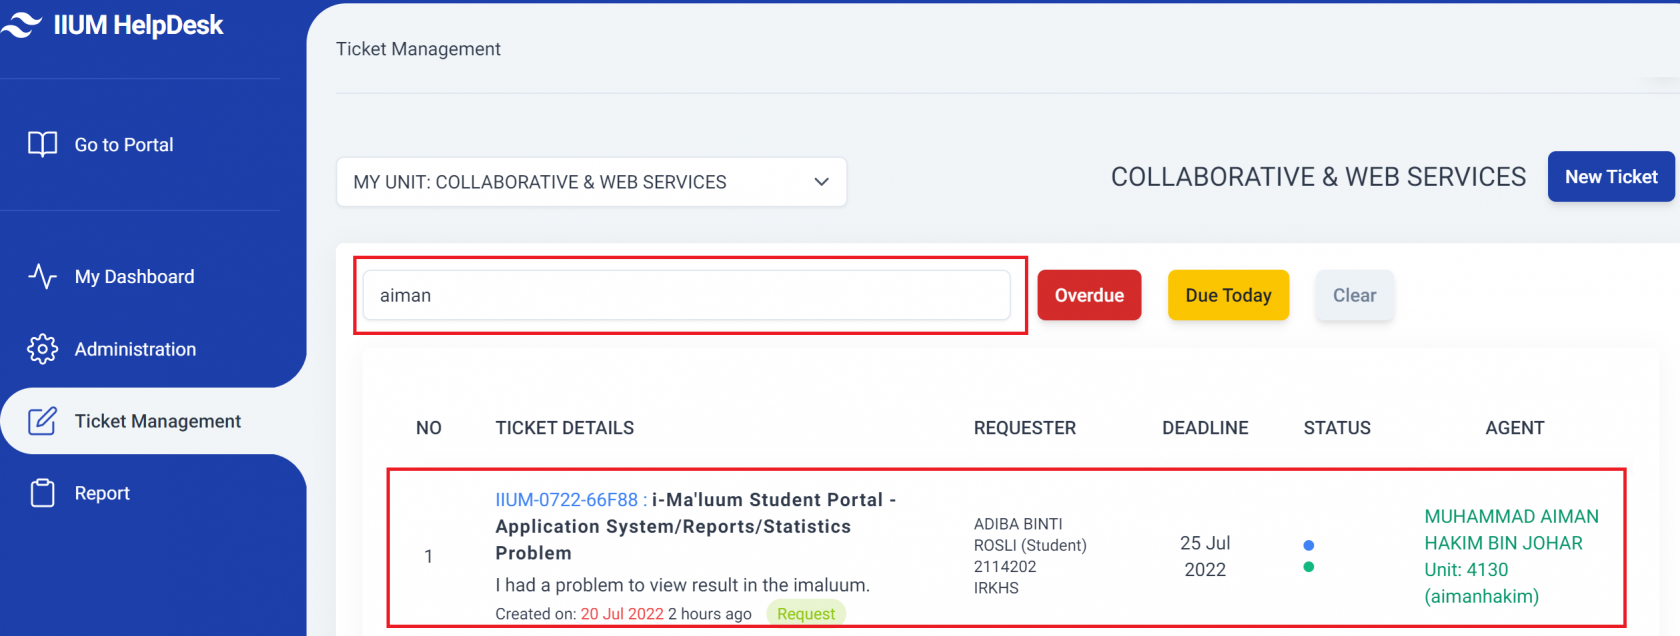Viewport: 1680px width, 636px height.
Task: Click description 'I had a problem to view result'
Action: 683,585
